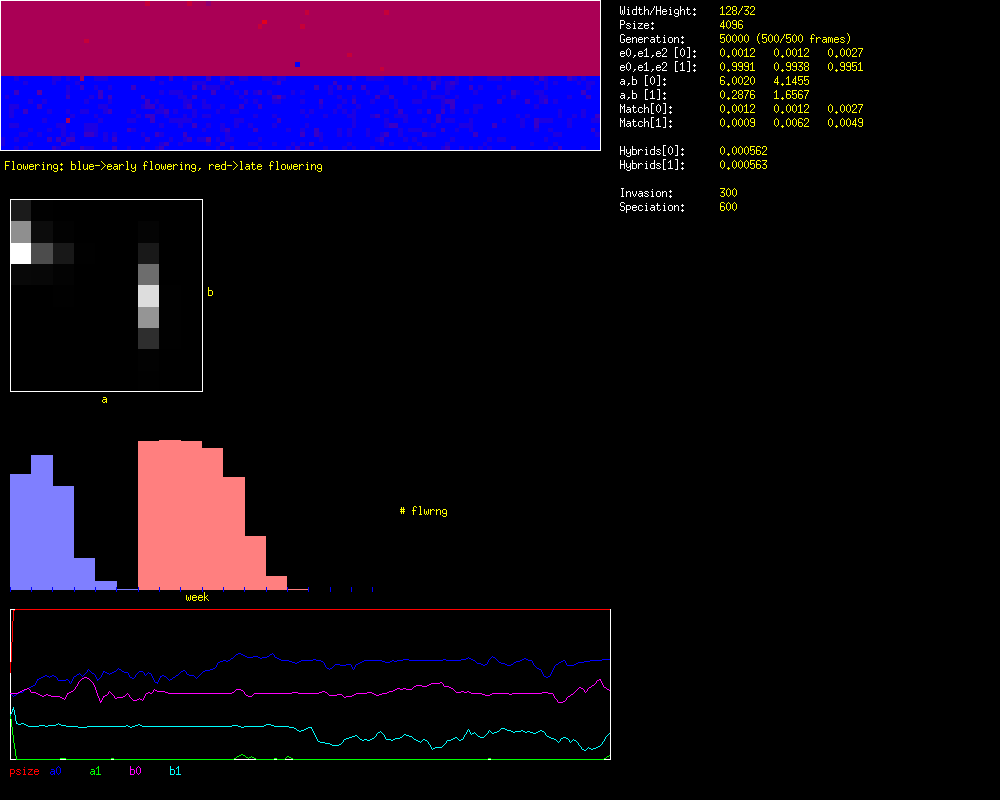Select value 0.9991 in e0,e1,e2 [1] row
Screen dimensions: 1000x800
(x=737, y=68)
